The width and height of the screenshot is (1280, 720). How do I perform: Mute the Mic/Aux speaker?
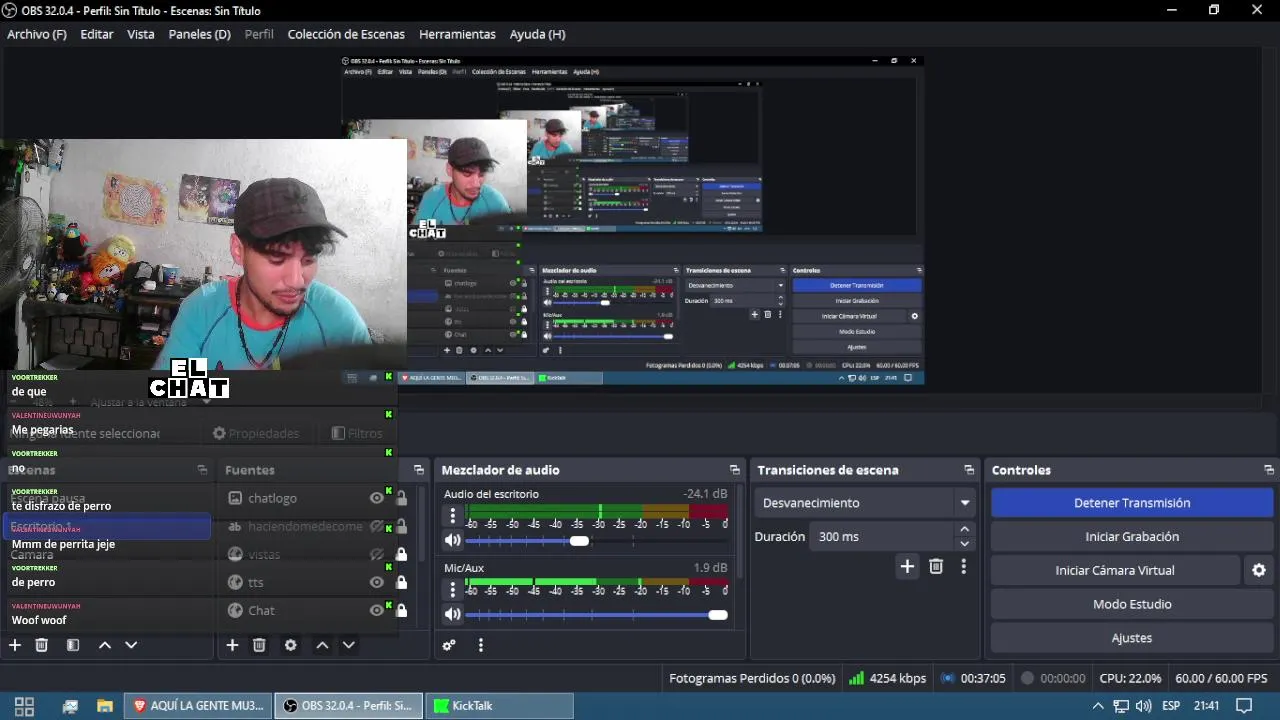[453, 614]
